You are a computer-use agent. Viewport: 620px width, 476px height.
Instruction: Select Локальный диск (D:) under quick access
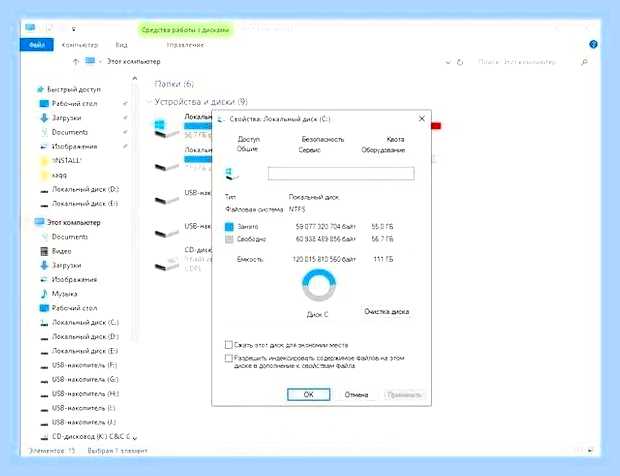coord(85,189)
